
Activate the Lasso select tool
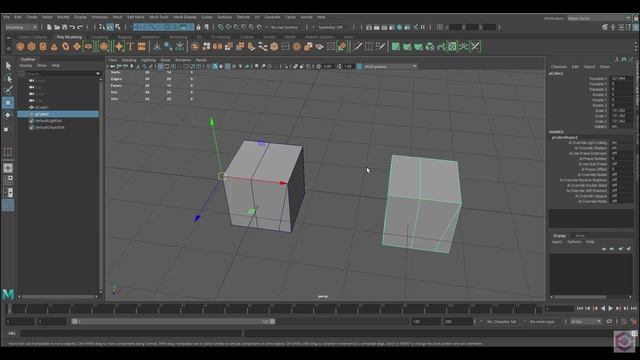click(x=8, y=78)
